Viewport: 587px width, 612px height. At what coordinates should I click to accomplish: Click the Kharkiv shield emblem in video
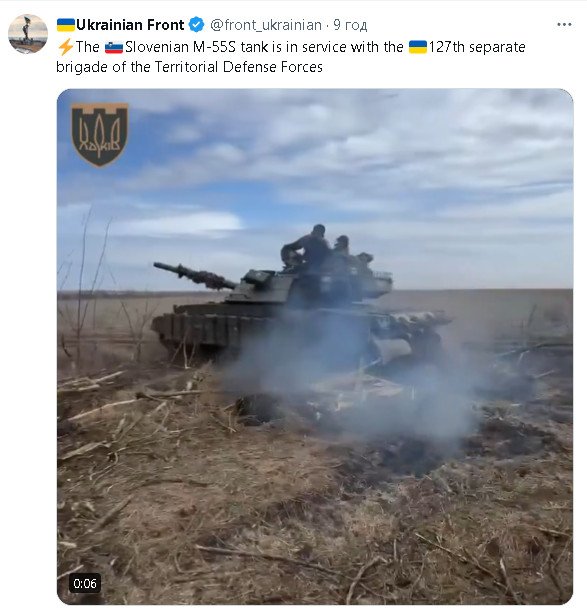pyautogui.click(x=100, y=135)
